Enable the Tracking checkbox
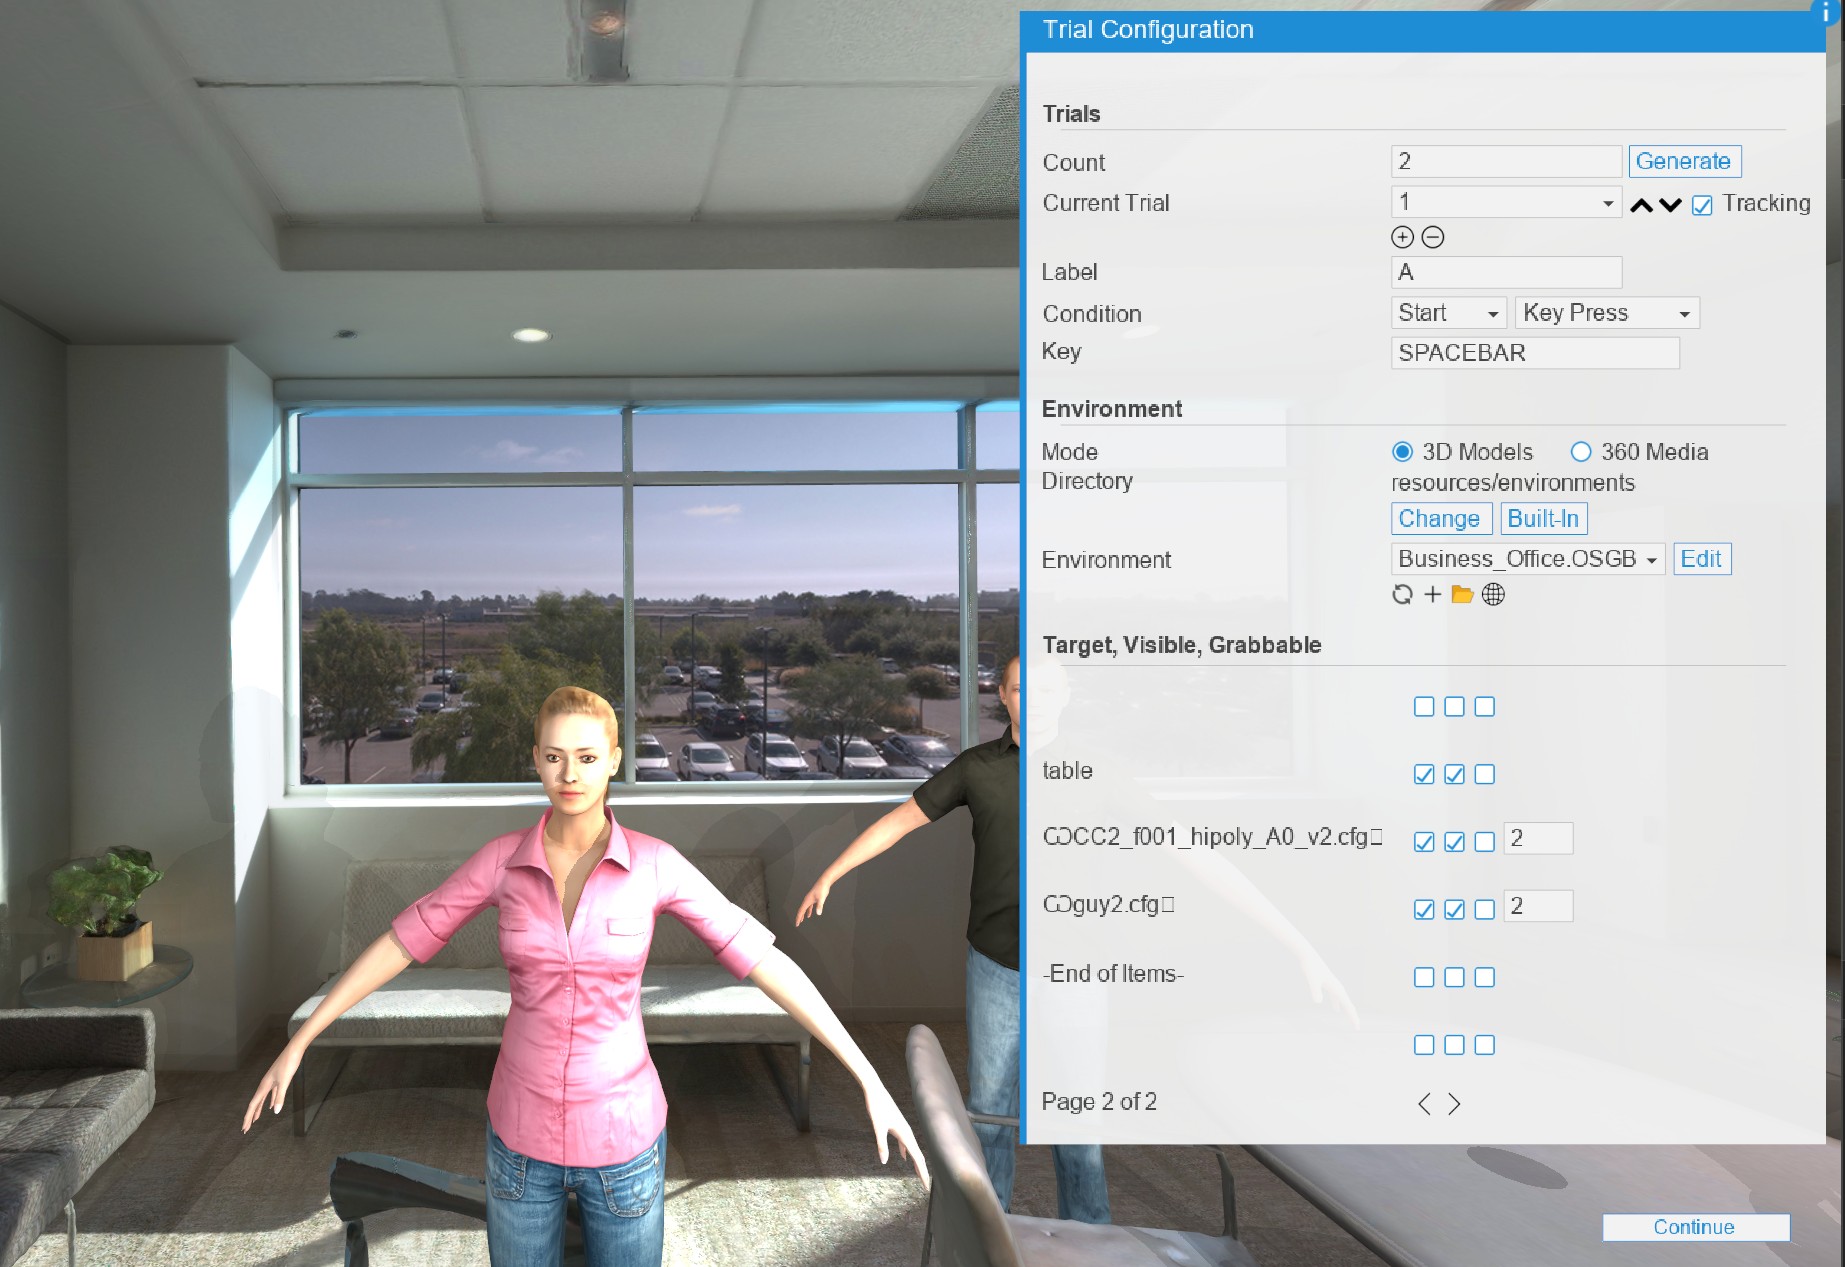Viewport: 1845px width, 1267px height. (1703, 203)
